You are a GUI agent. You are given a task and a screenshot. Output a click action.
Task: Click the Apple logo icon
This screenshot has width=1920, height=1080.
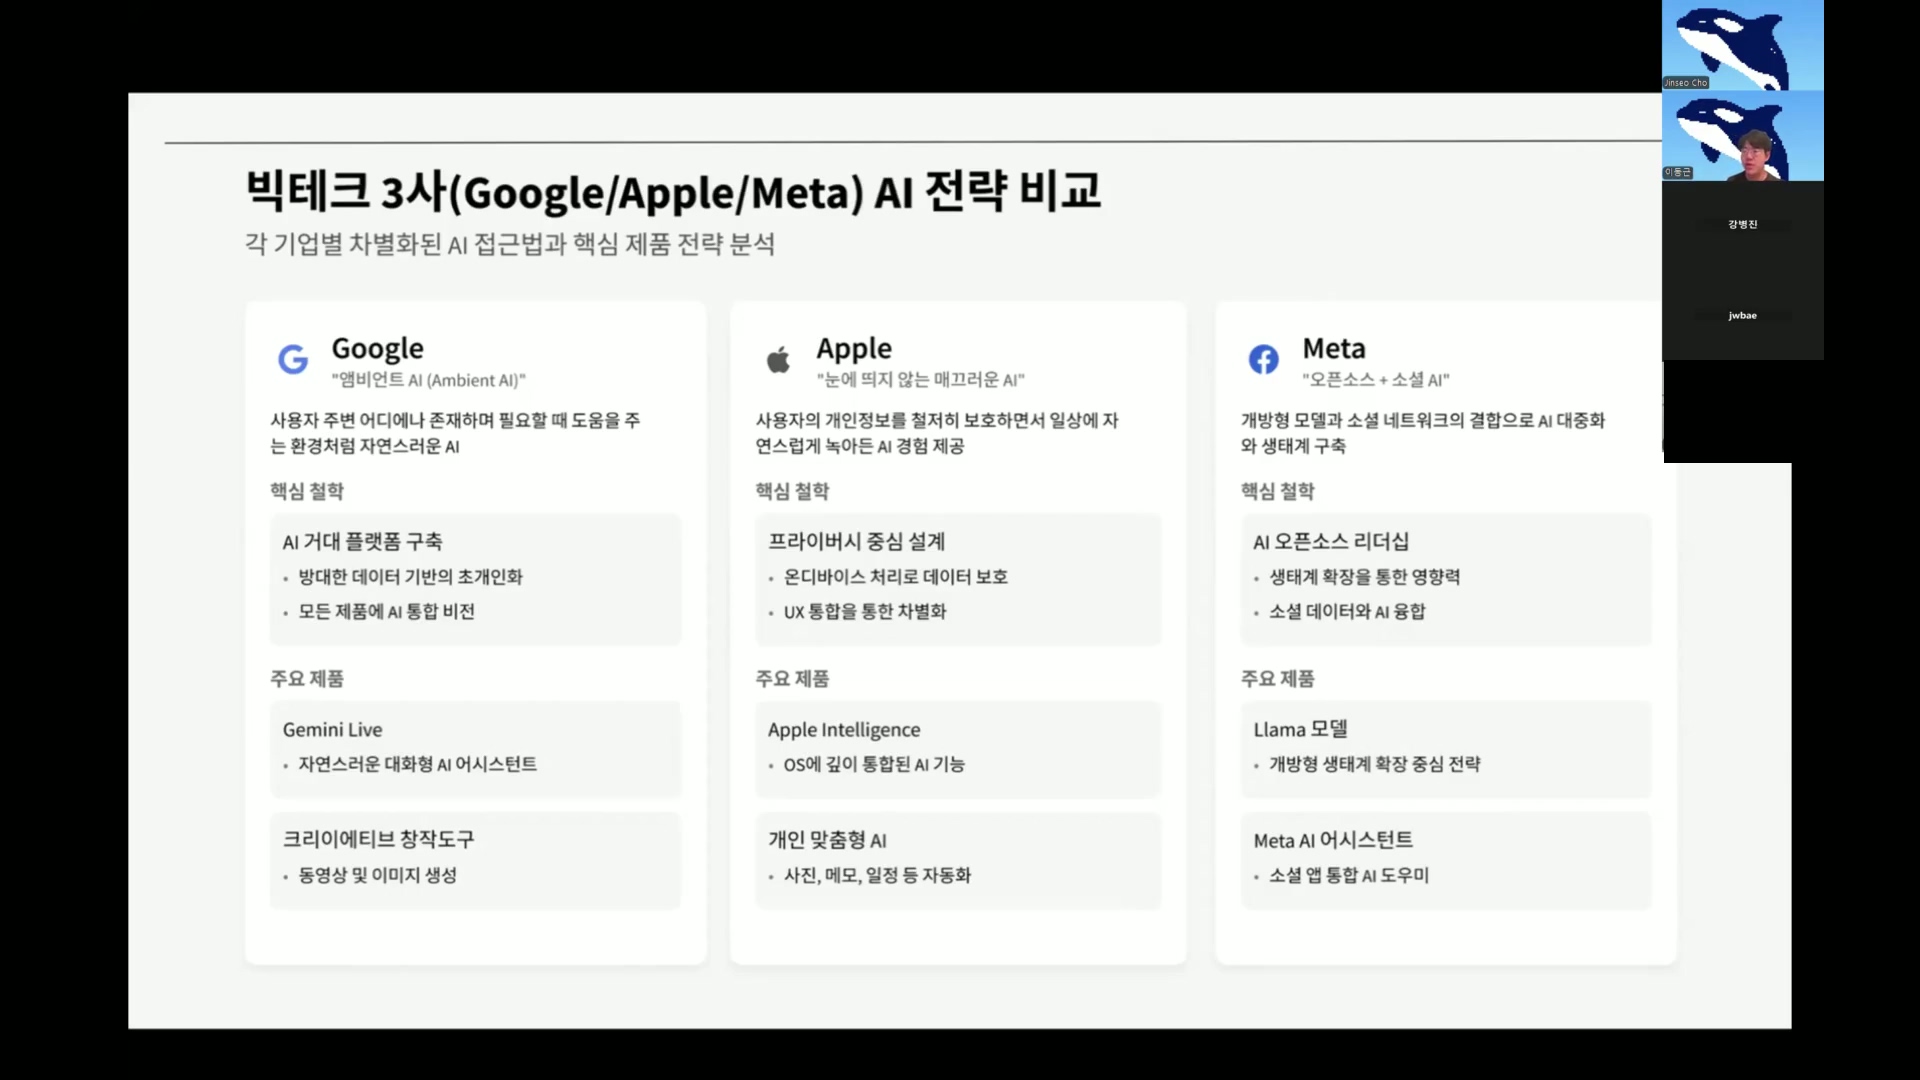[x=778, y=359]
